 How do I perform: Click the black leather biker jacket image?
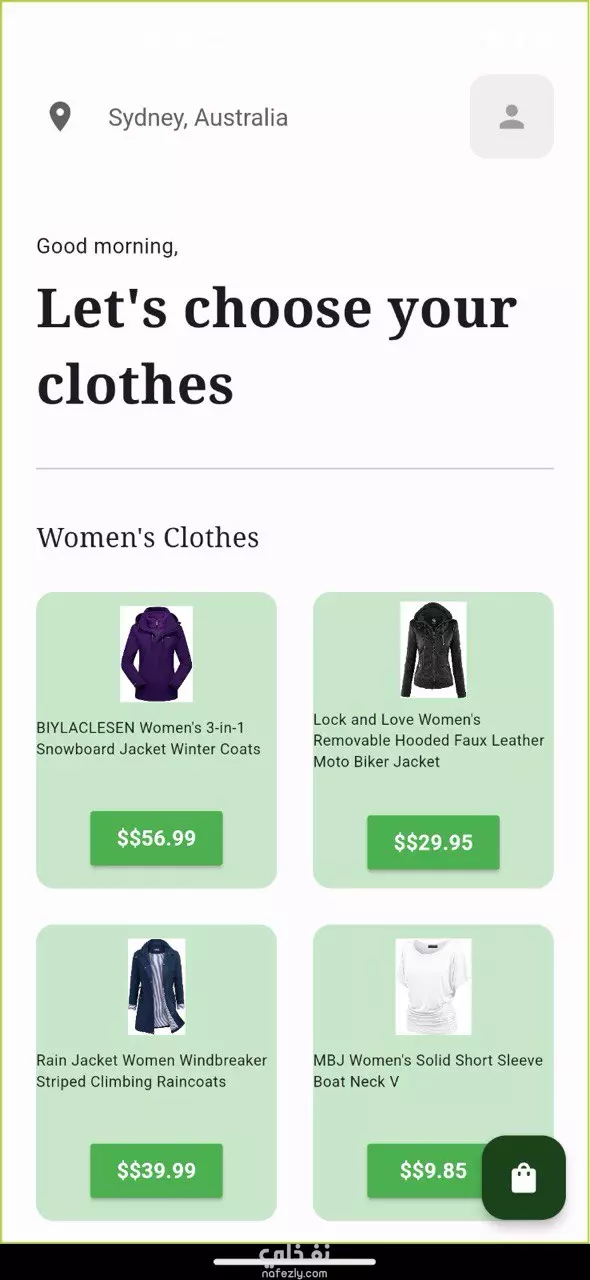(433, 649)
